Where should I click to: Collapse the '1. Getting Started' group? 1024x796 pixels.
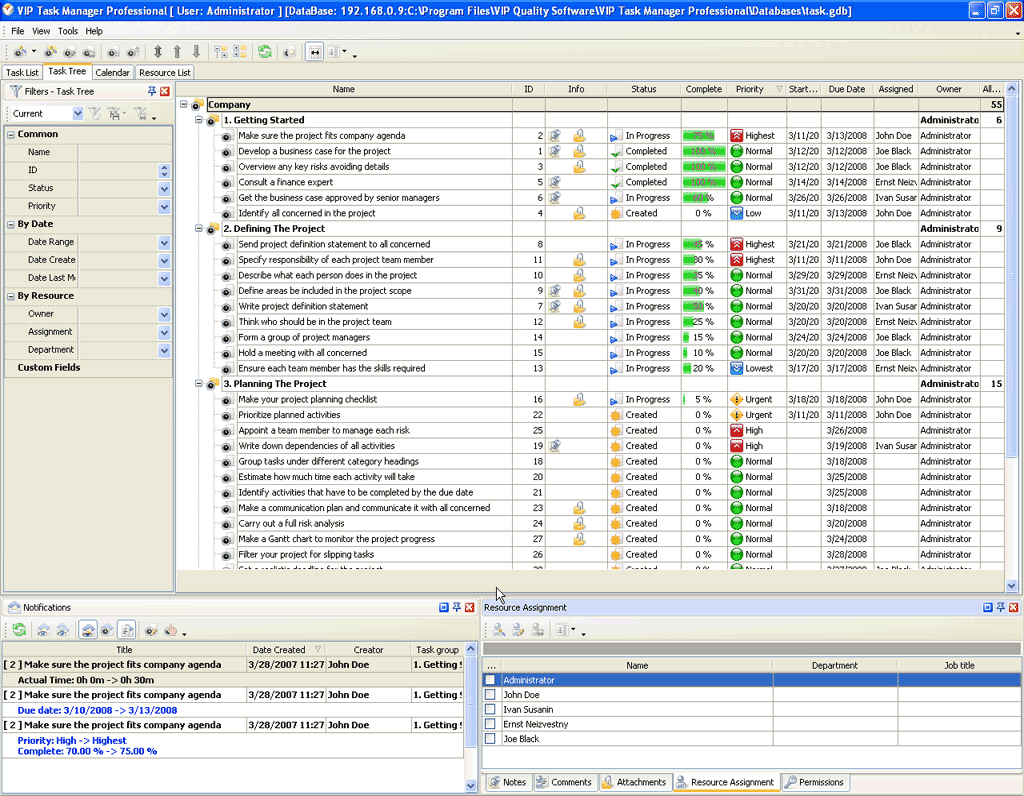[199, 120]
